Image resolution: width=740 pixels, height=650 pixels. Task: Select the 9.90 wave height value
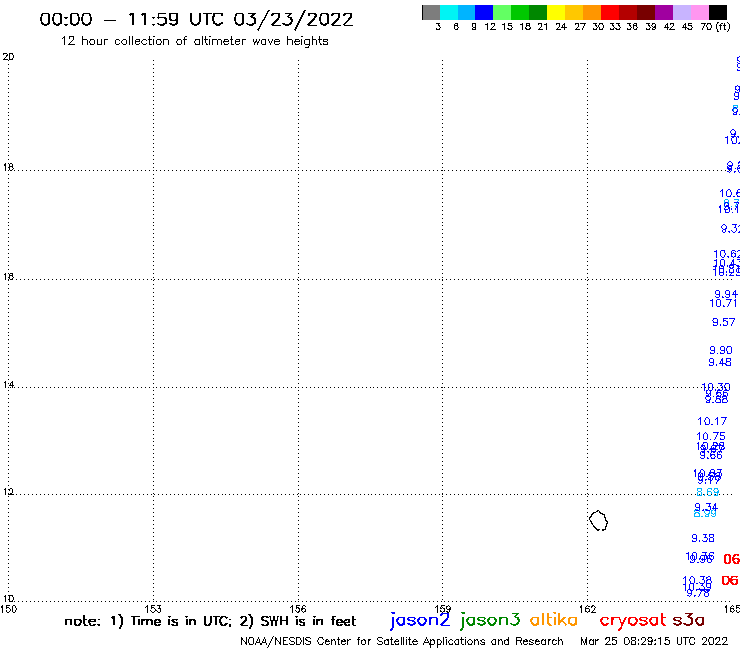721,350
